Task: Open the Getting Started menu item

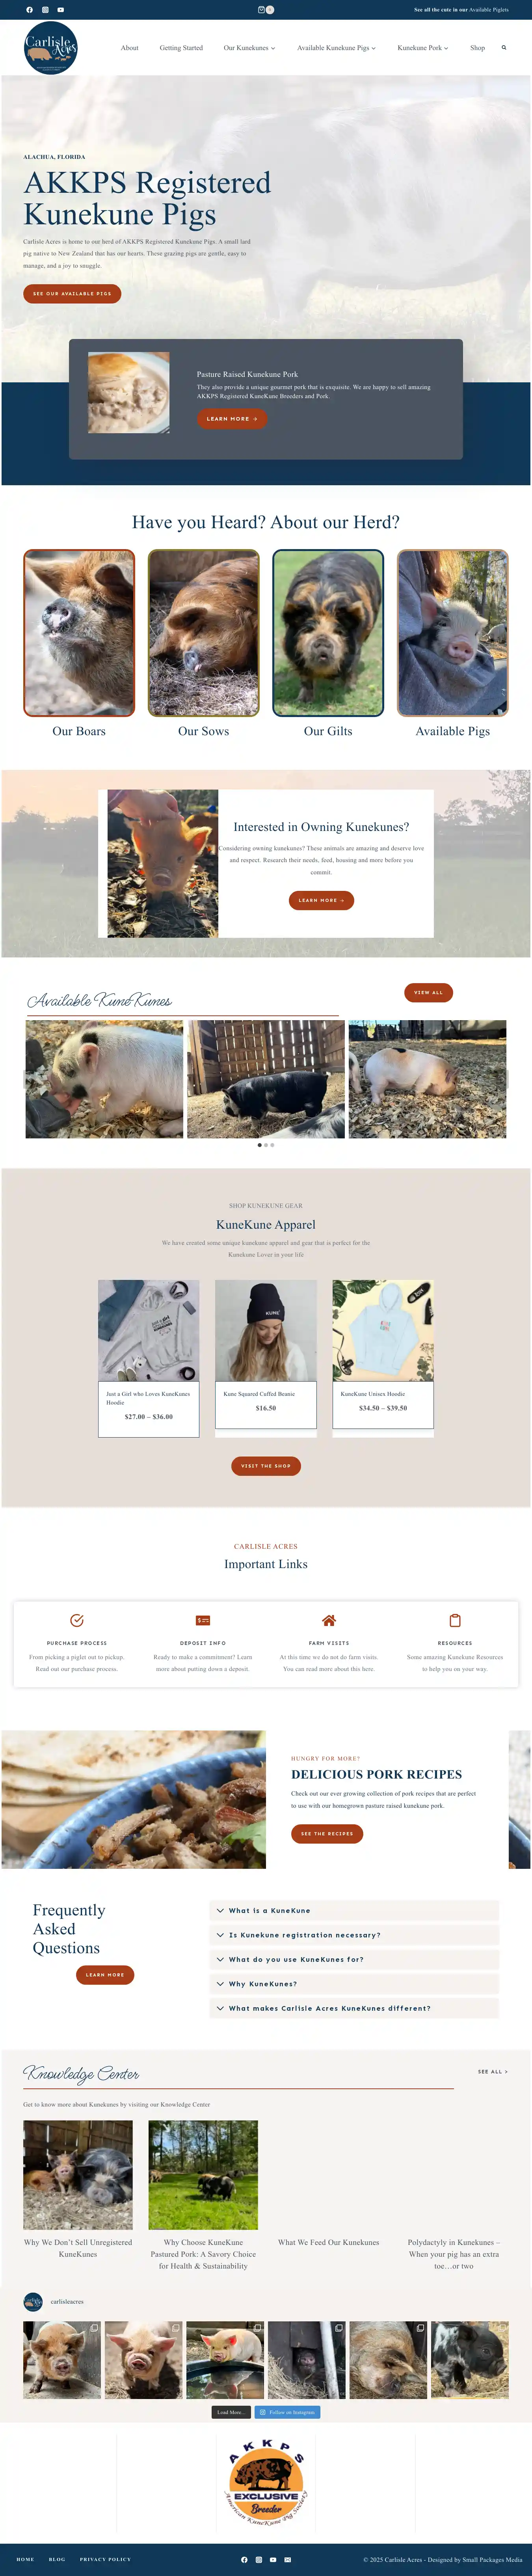Action: [181, 48]
